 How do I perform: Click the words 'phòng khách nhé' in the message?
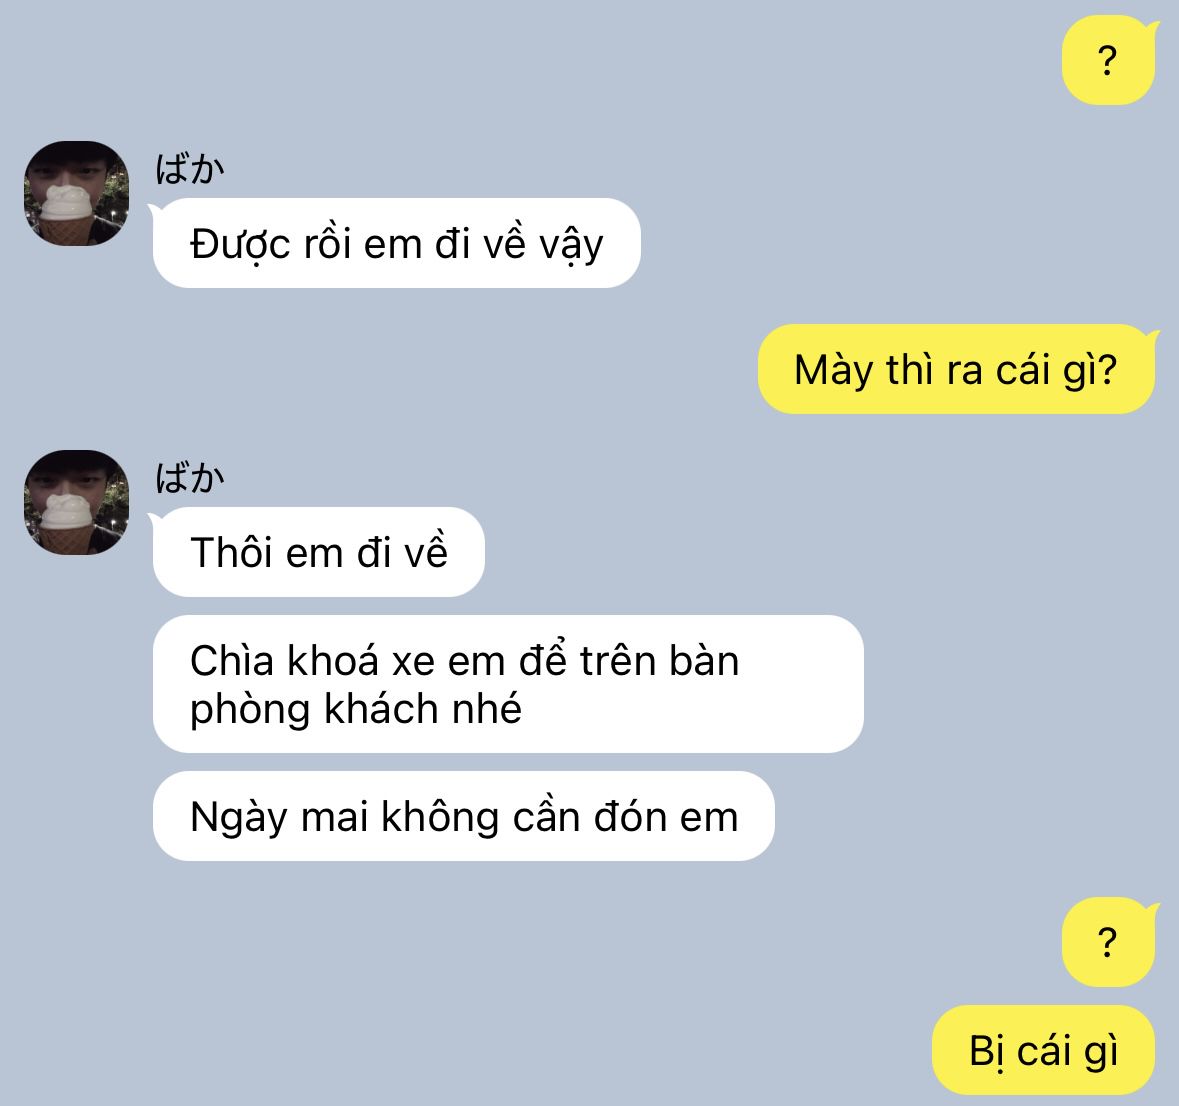pyautogui.click(x=356, y=710)
